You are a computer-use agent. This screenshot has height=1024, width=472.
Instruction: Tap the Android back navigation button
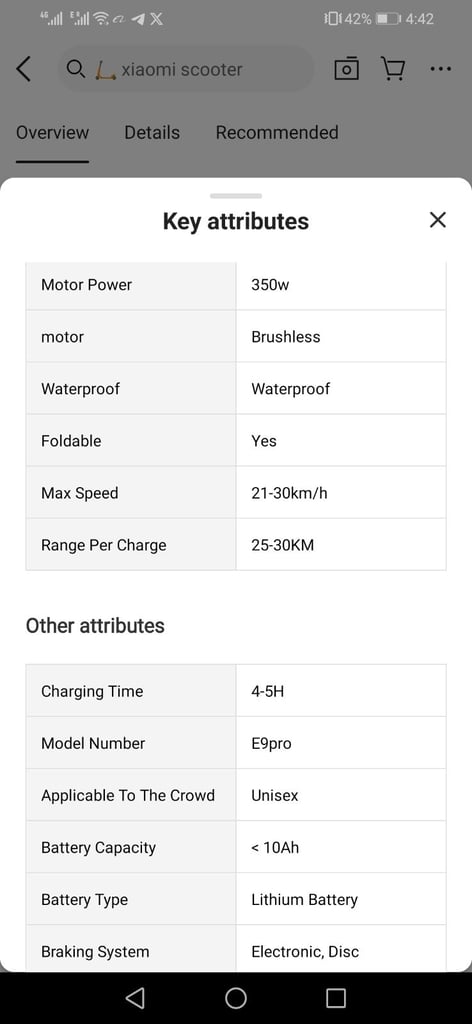tap(134, 997)
